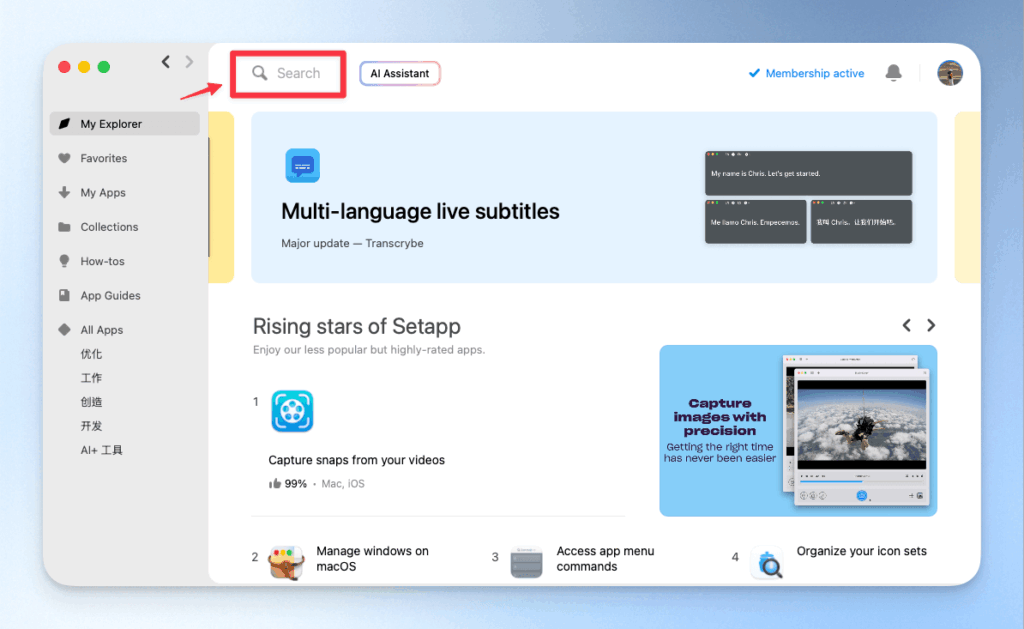Expand the All Apps sidebar section

(101, 330)
